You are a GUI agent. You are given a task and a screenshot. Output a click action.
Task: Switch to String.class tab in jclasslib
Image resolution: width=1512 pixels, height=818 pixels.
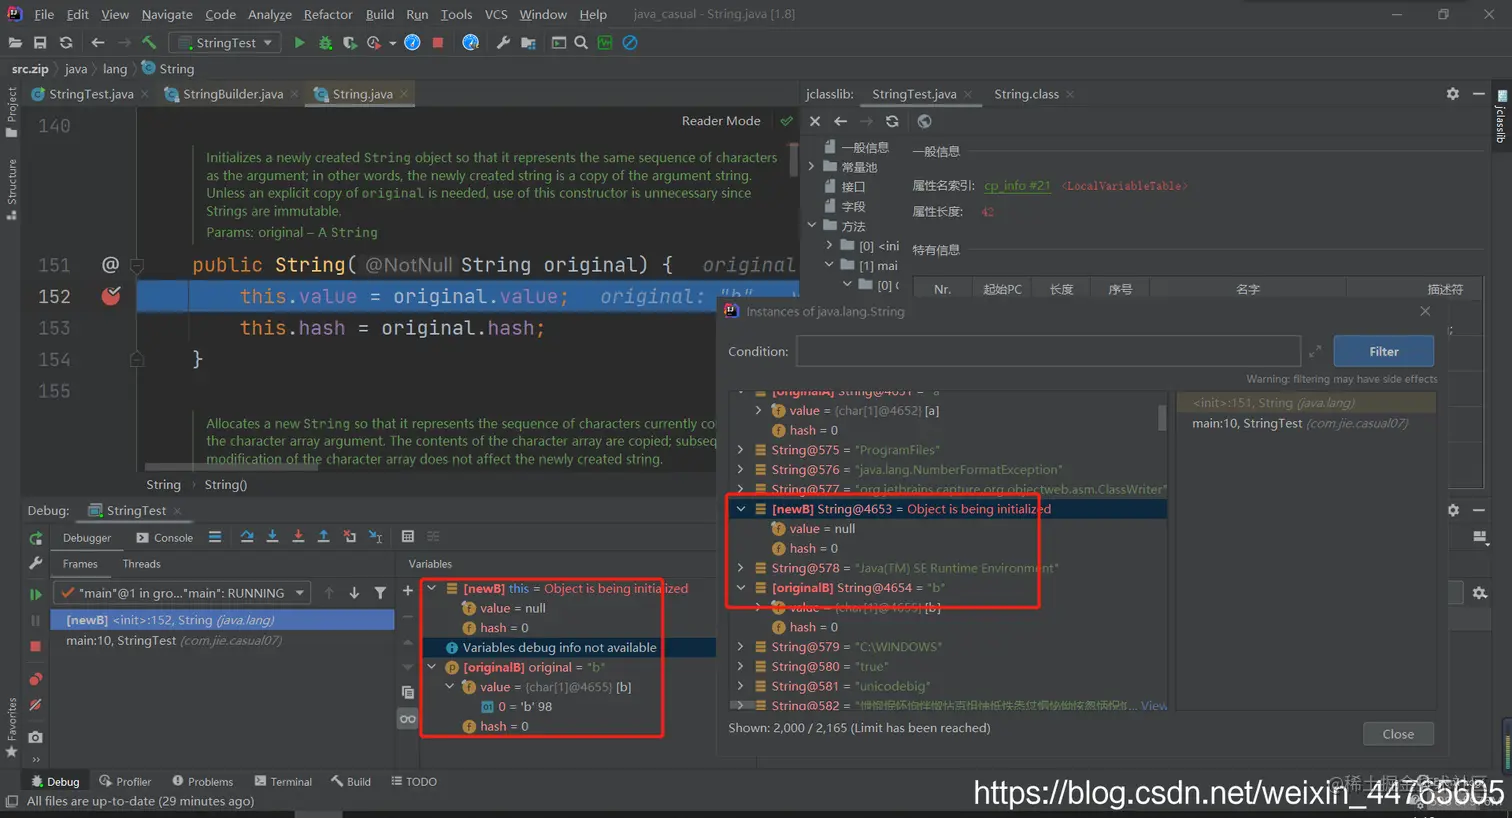pos(1026,94)
